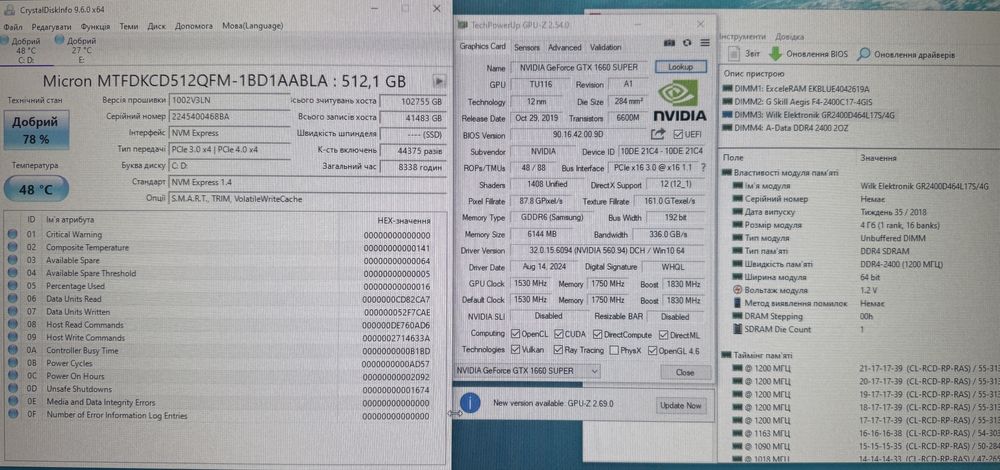Click the Percentage Used status circle
Viewport: 1000px width, 470px height.
[12, 286]
